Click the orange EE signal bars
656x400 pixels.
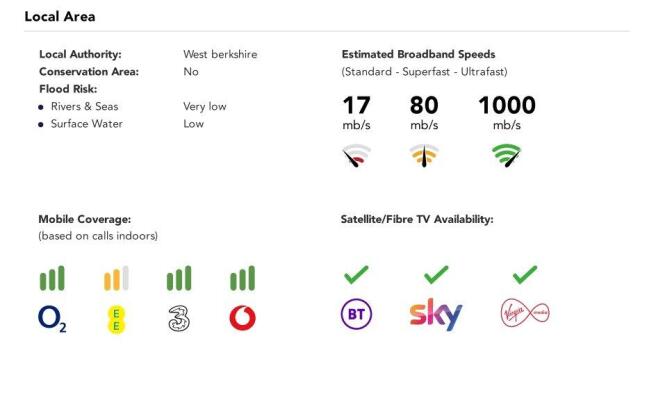coord(116,278)
